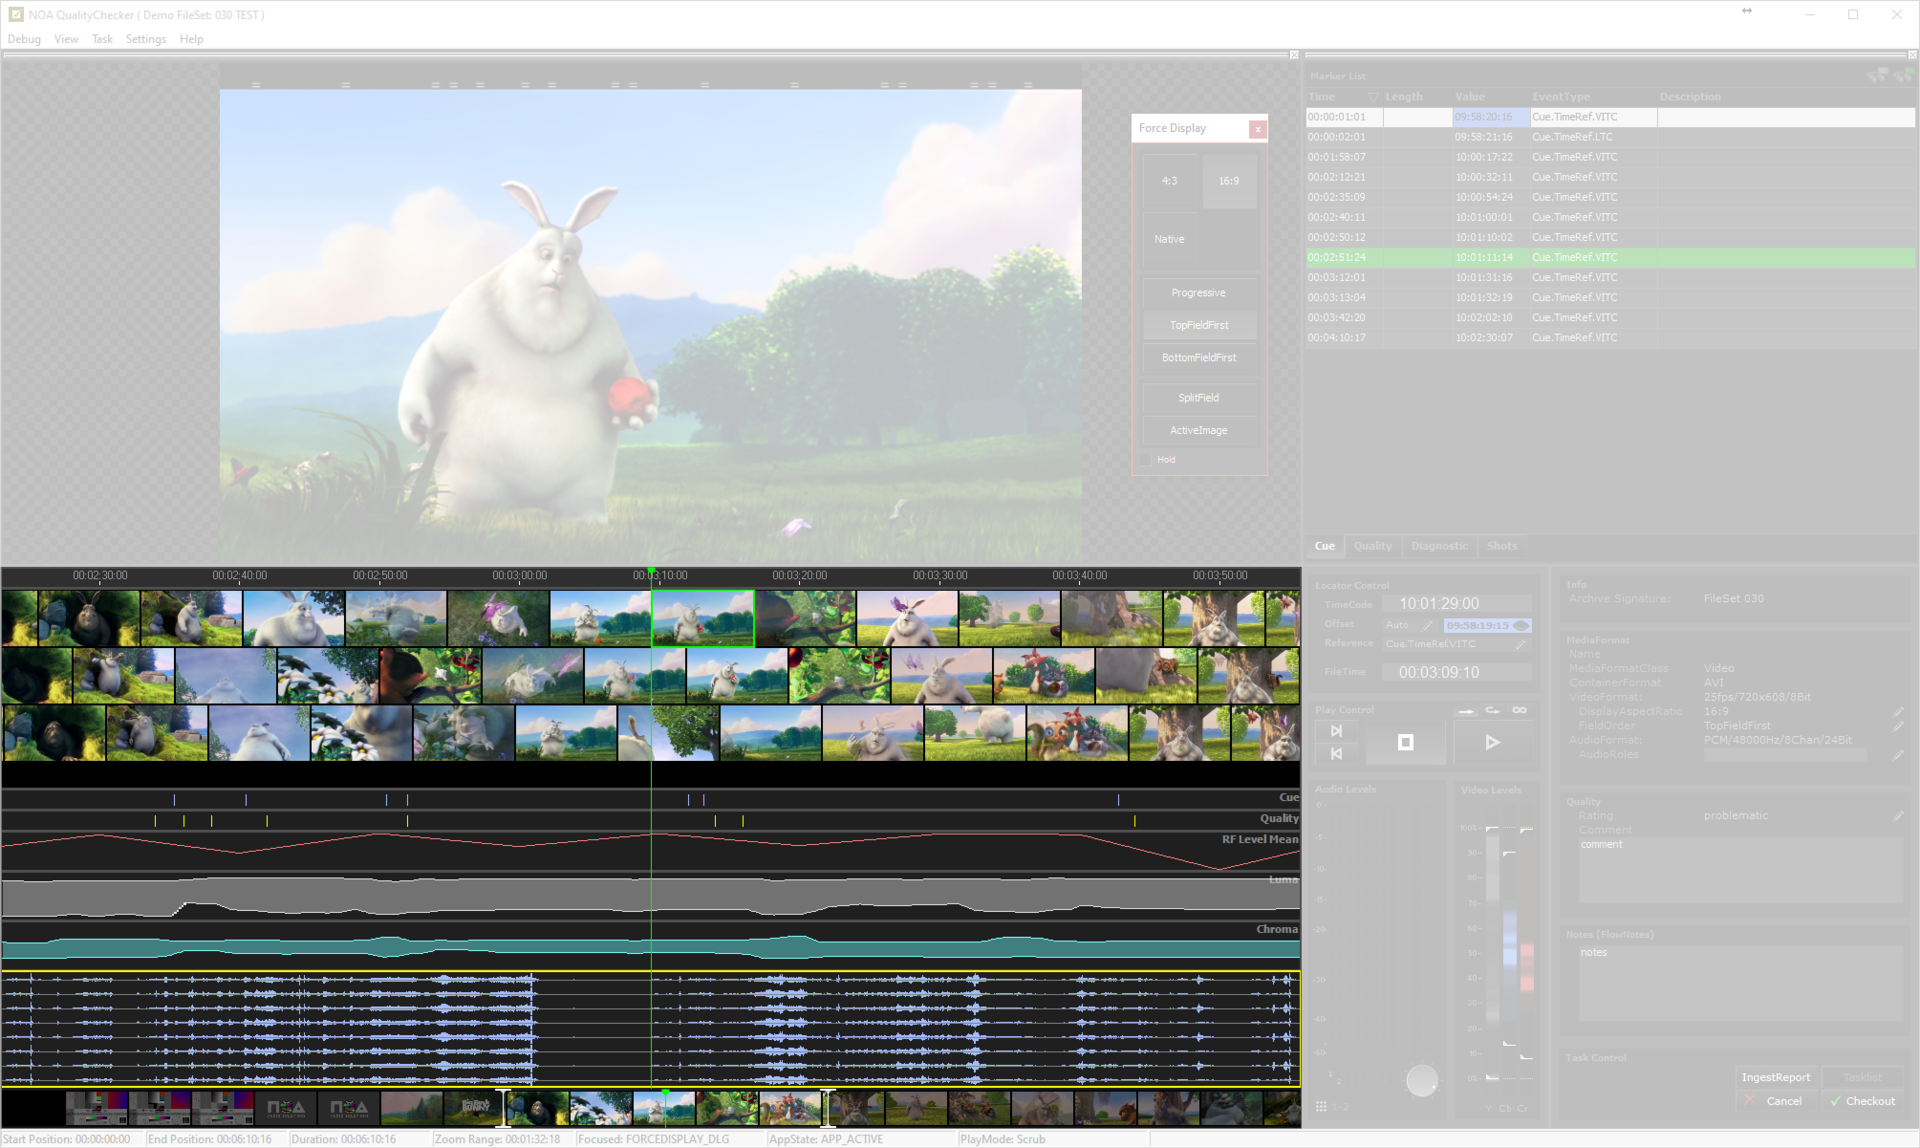Viewport: 1920px width, 1148px height.
Task: Click the Play button
Action: pos(1492,743)
